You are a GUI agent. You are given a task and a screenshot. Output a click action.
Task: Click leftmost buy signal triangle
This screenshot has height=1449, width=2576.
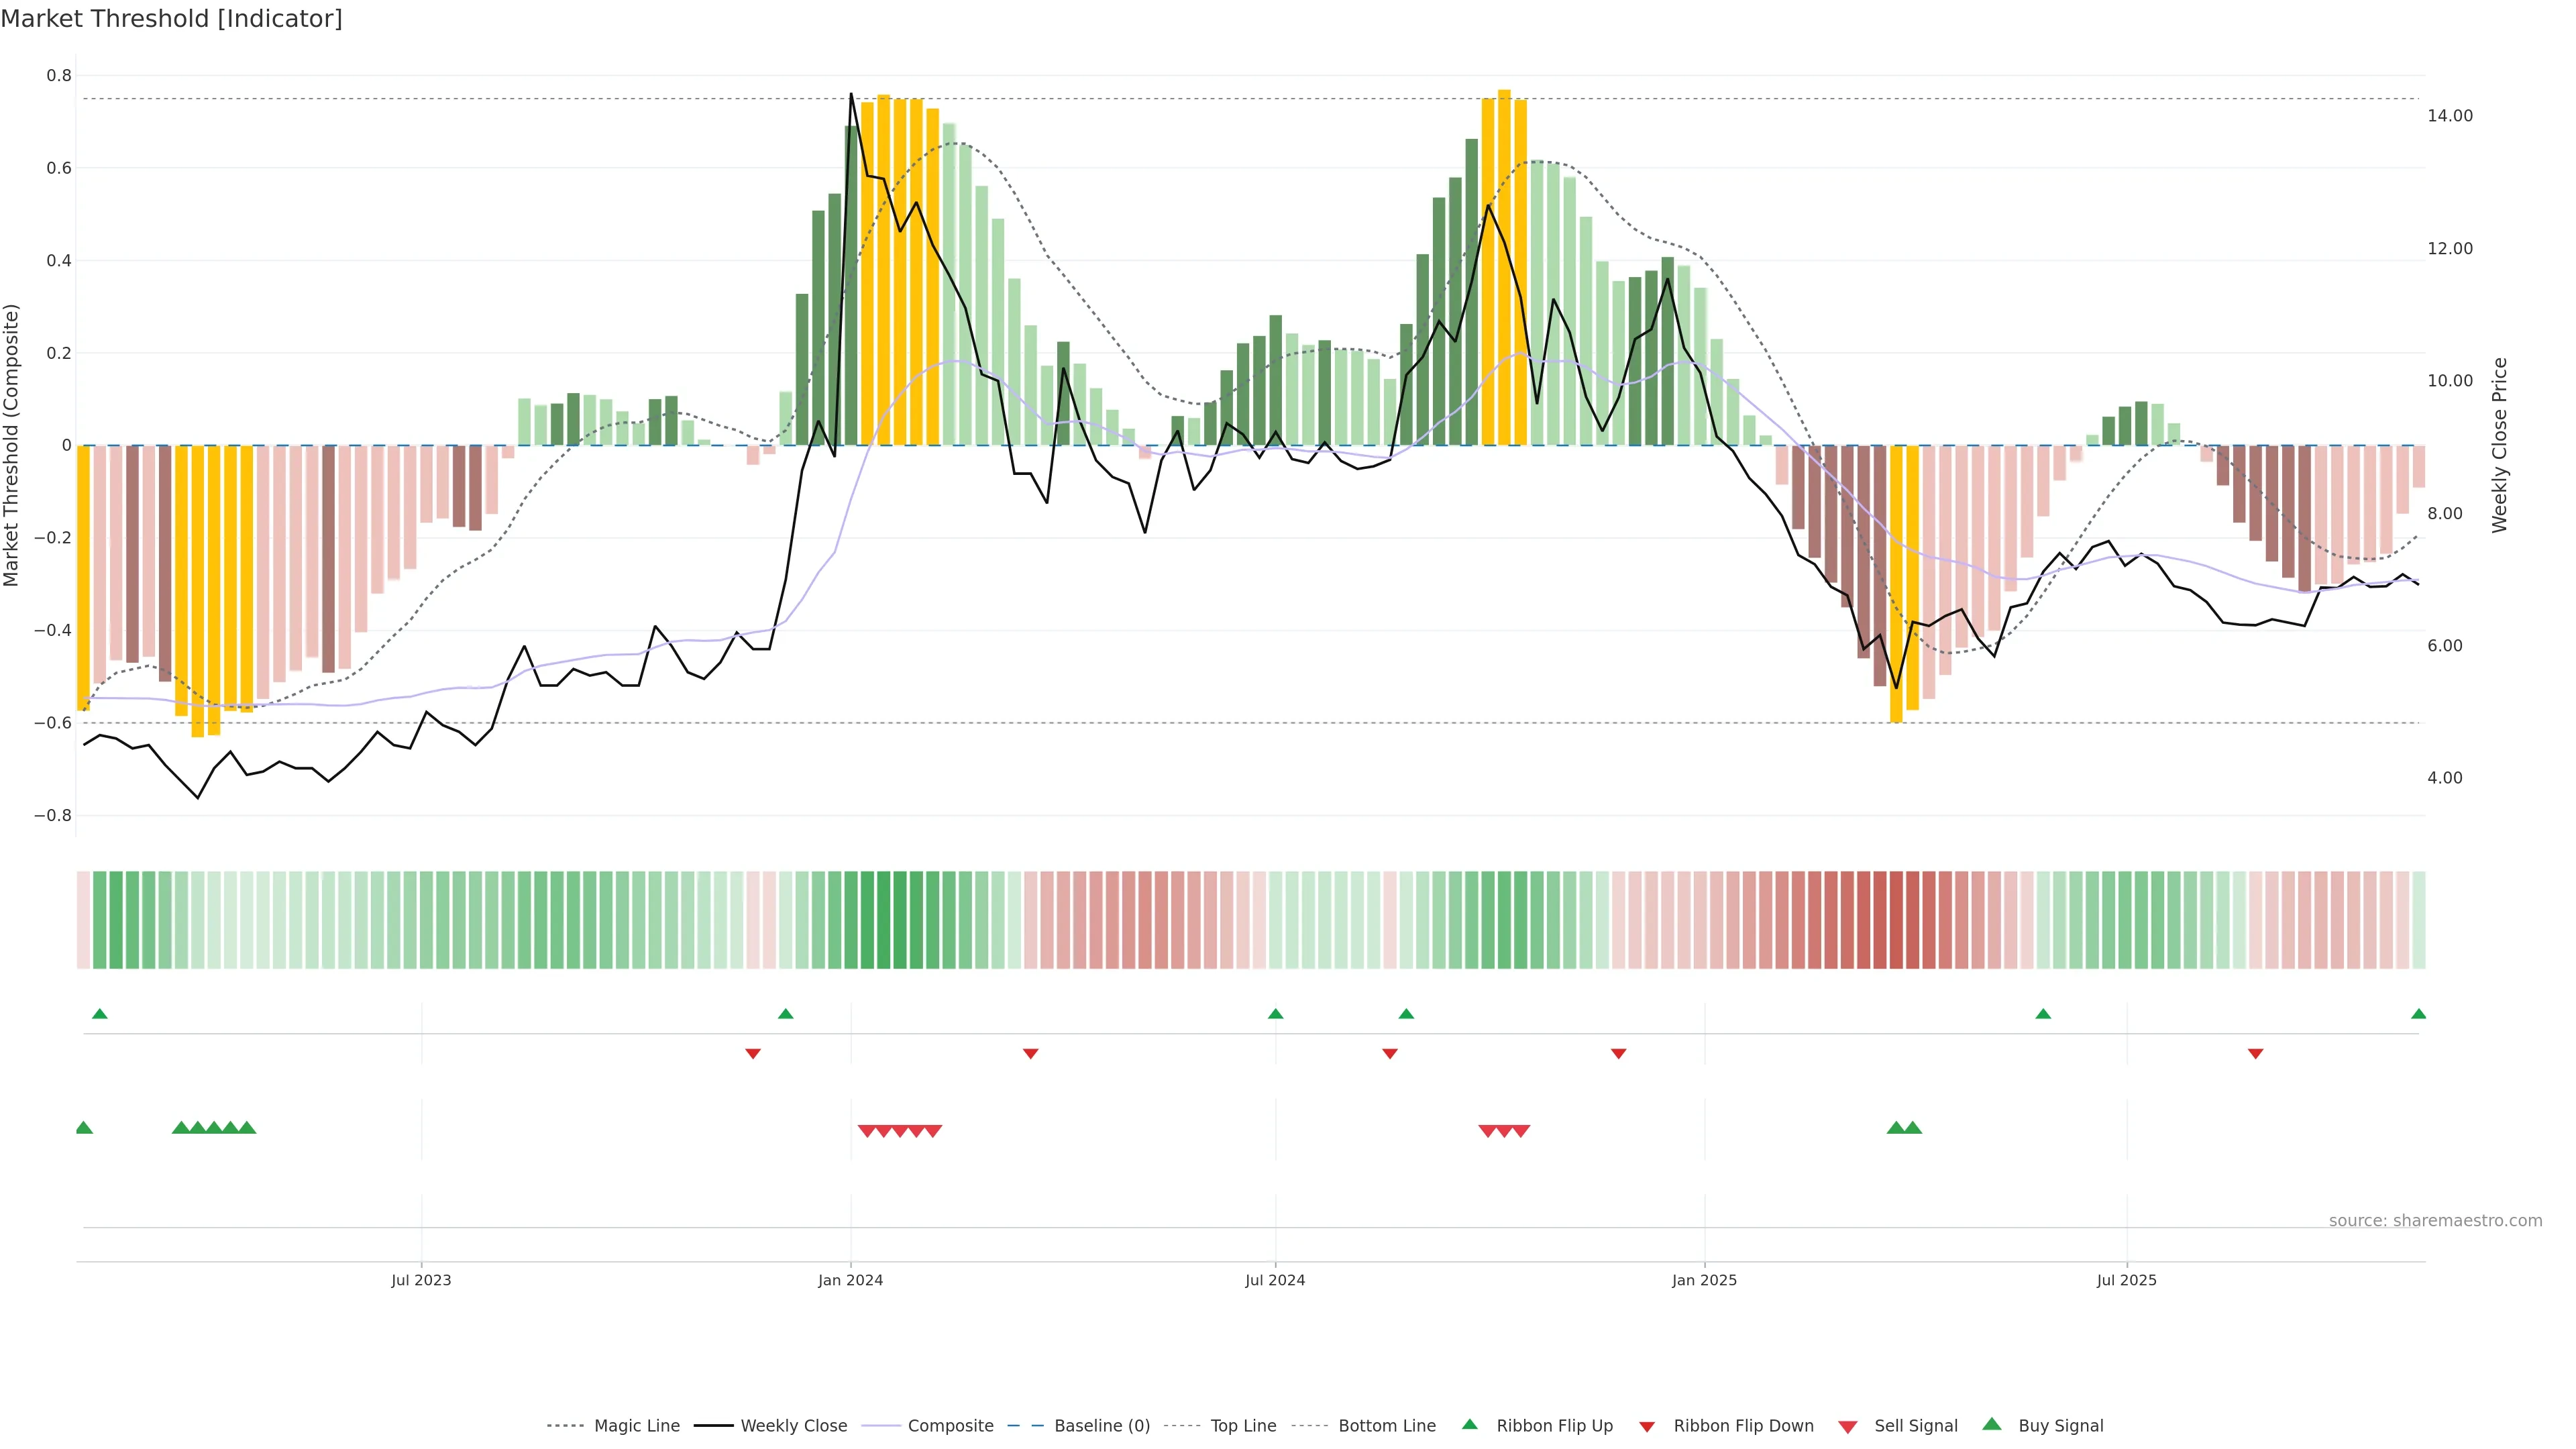coord(84,1128)
